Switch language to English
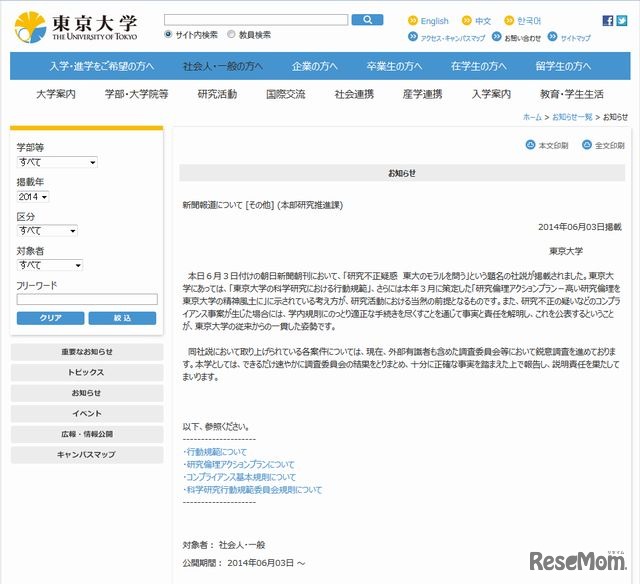The width and height of the screenshot is (640, 584). pyautogui.click(x=434, y=21)
